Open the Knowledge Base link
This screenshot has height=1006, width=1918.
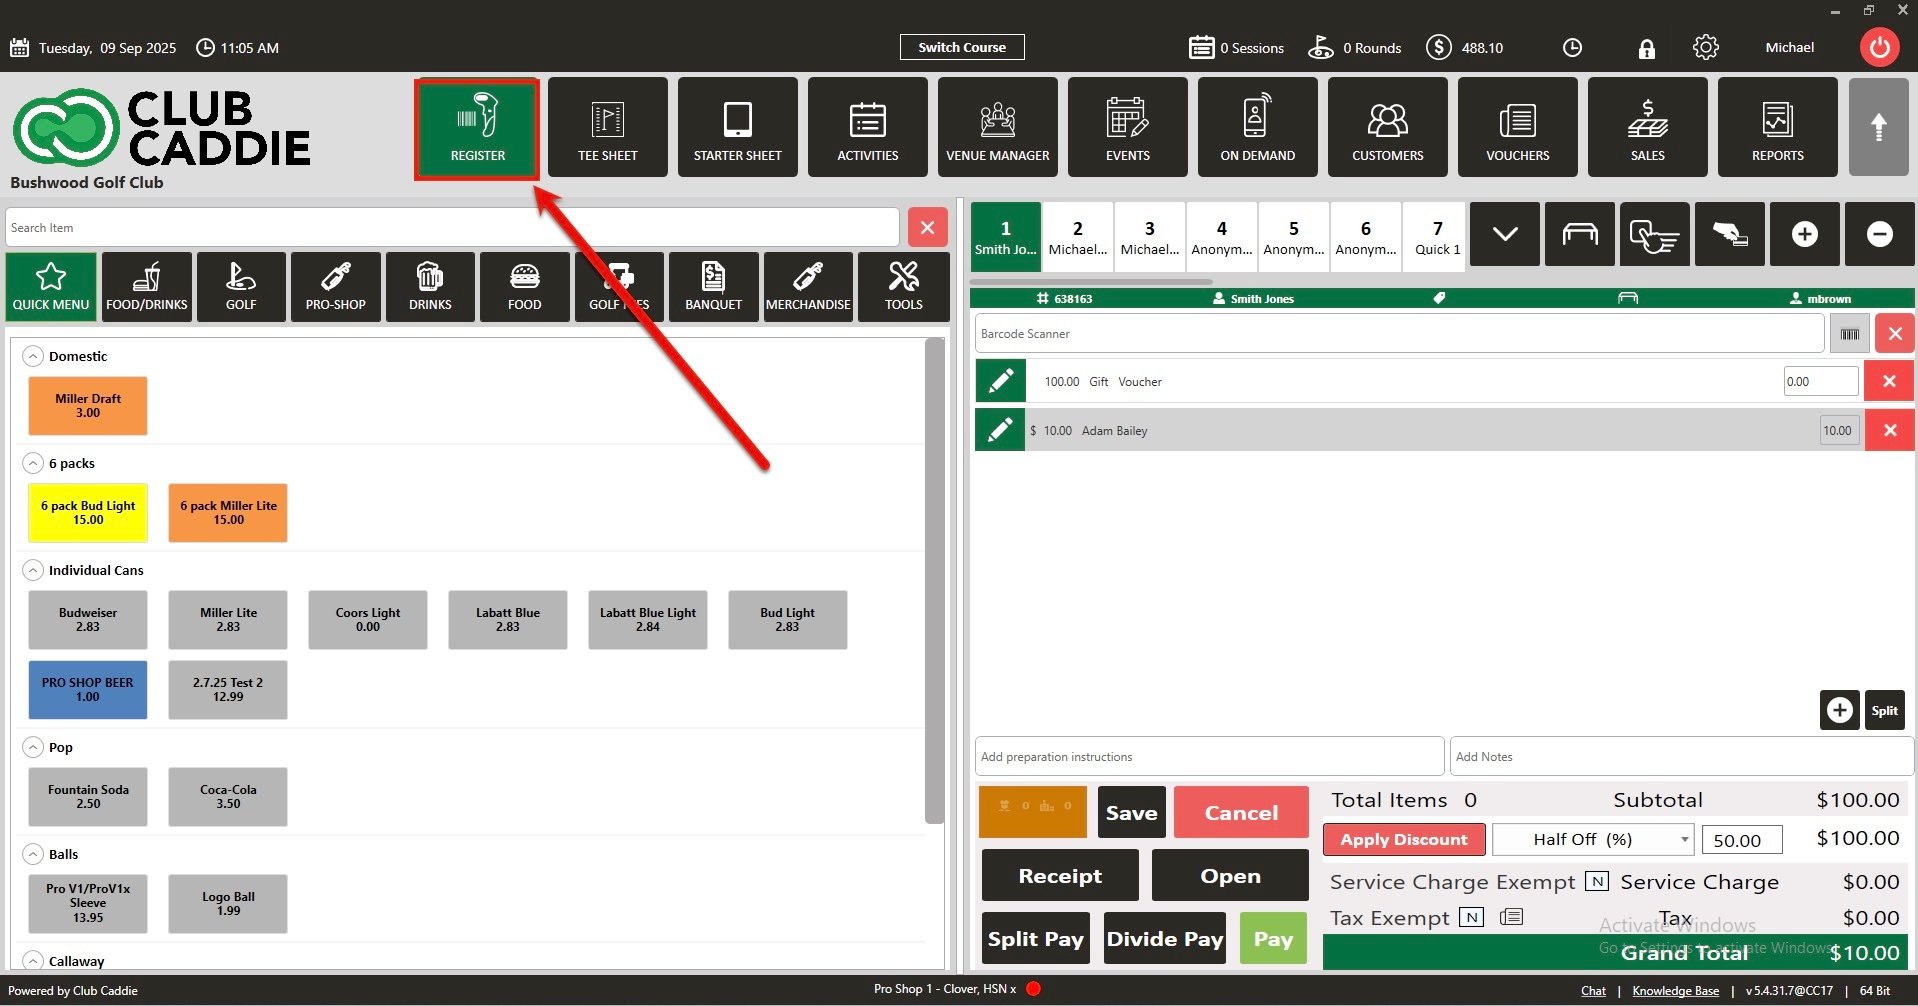click(1675, 991)
